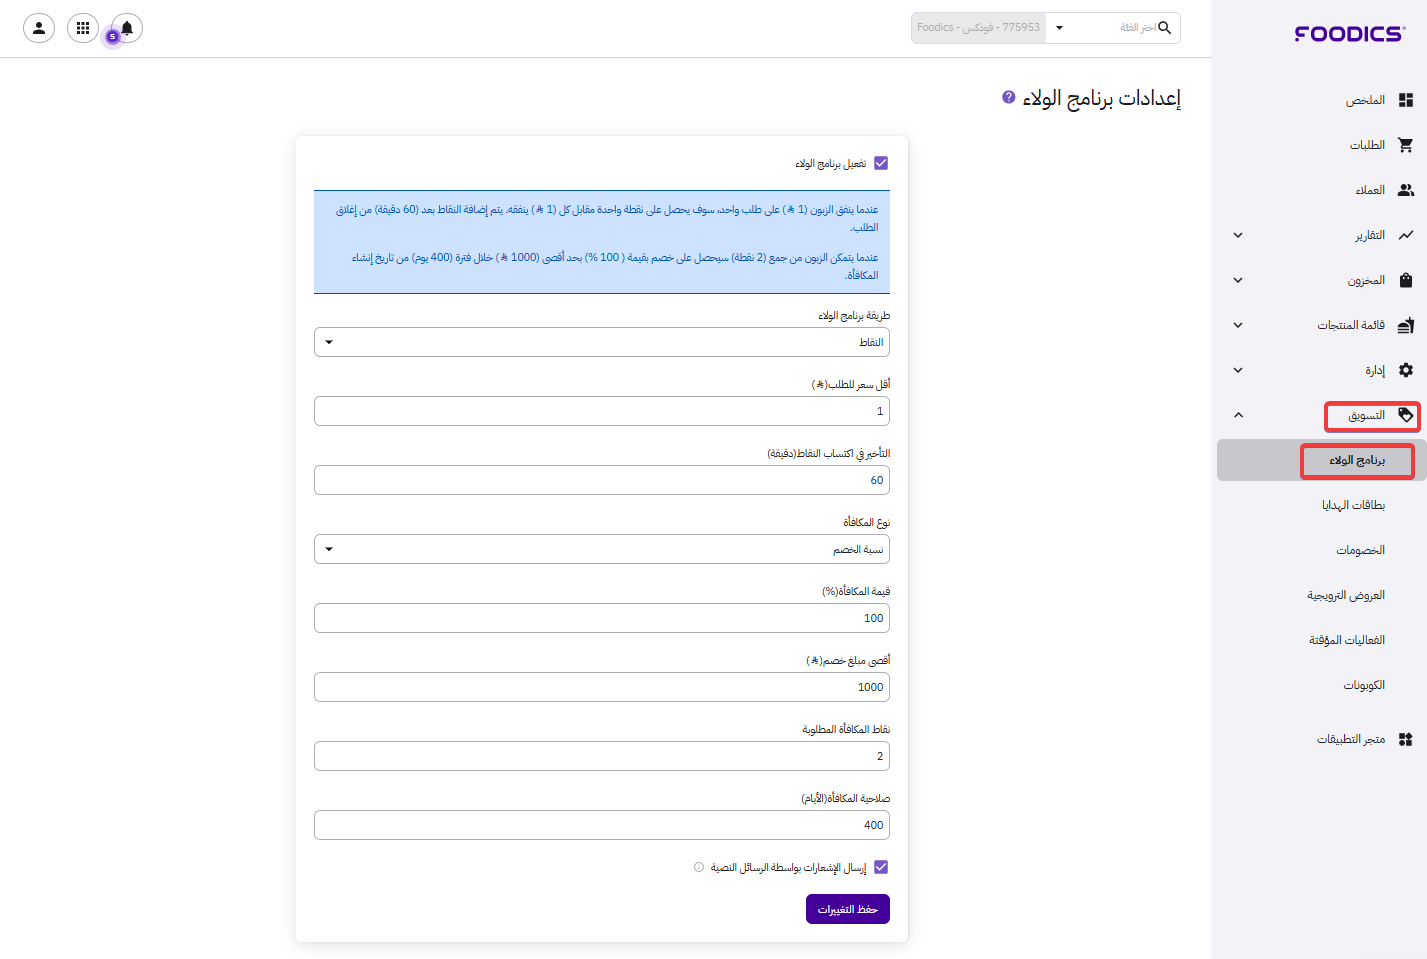
Task: Open the نوع المكافأة dropdown
Action: (602, 549)
